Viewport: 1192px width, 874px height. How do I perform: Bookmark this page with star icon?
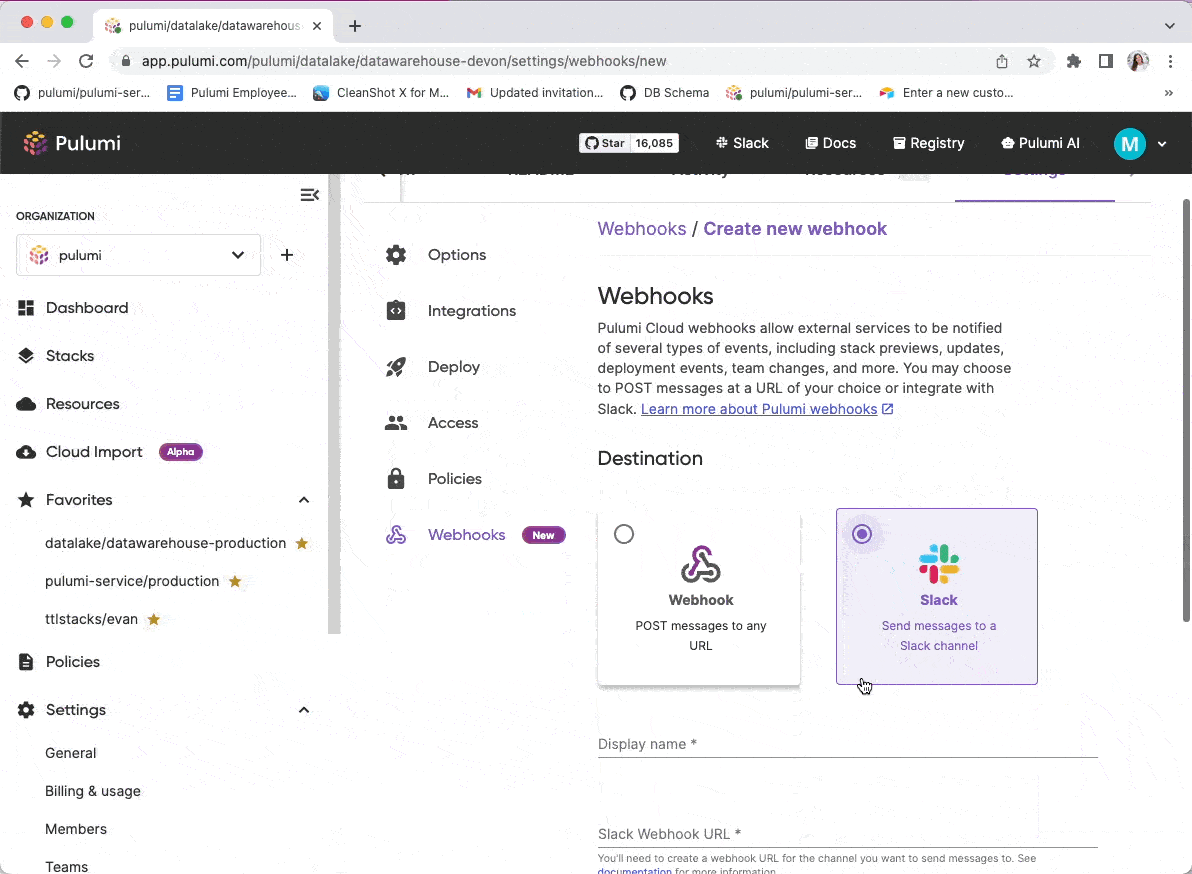pyautogui.click(x=1034, y=62)
